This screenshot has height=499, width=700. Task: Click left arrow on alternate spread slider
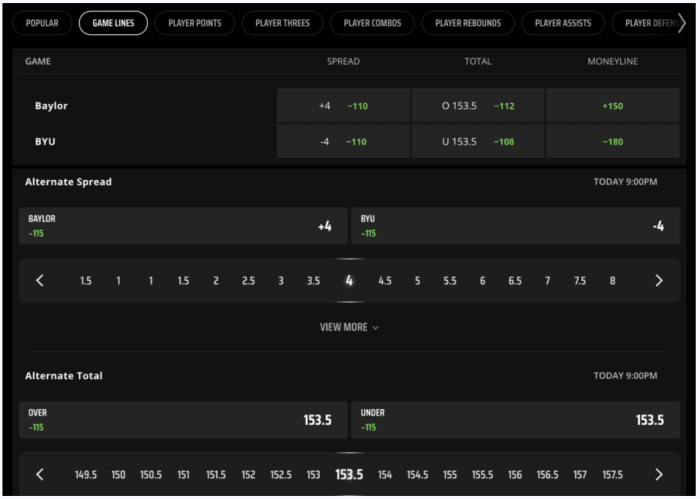click(40, 281)
